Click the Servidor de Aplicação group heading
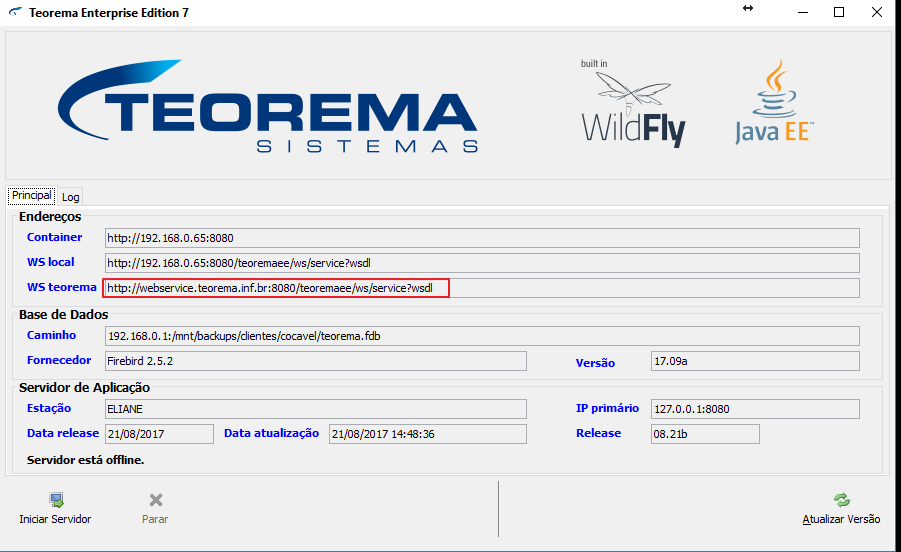901x552 pixels. coord(84,388)
